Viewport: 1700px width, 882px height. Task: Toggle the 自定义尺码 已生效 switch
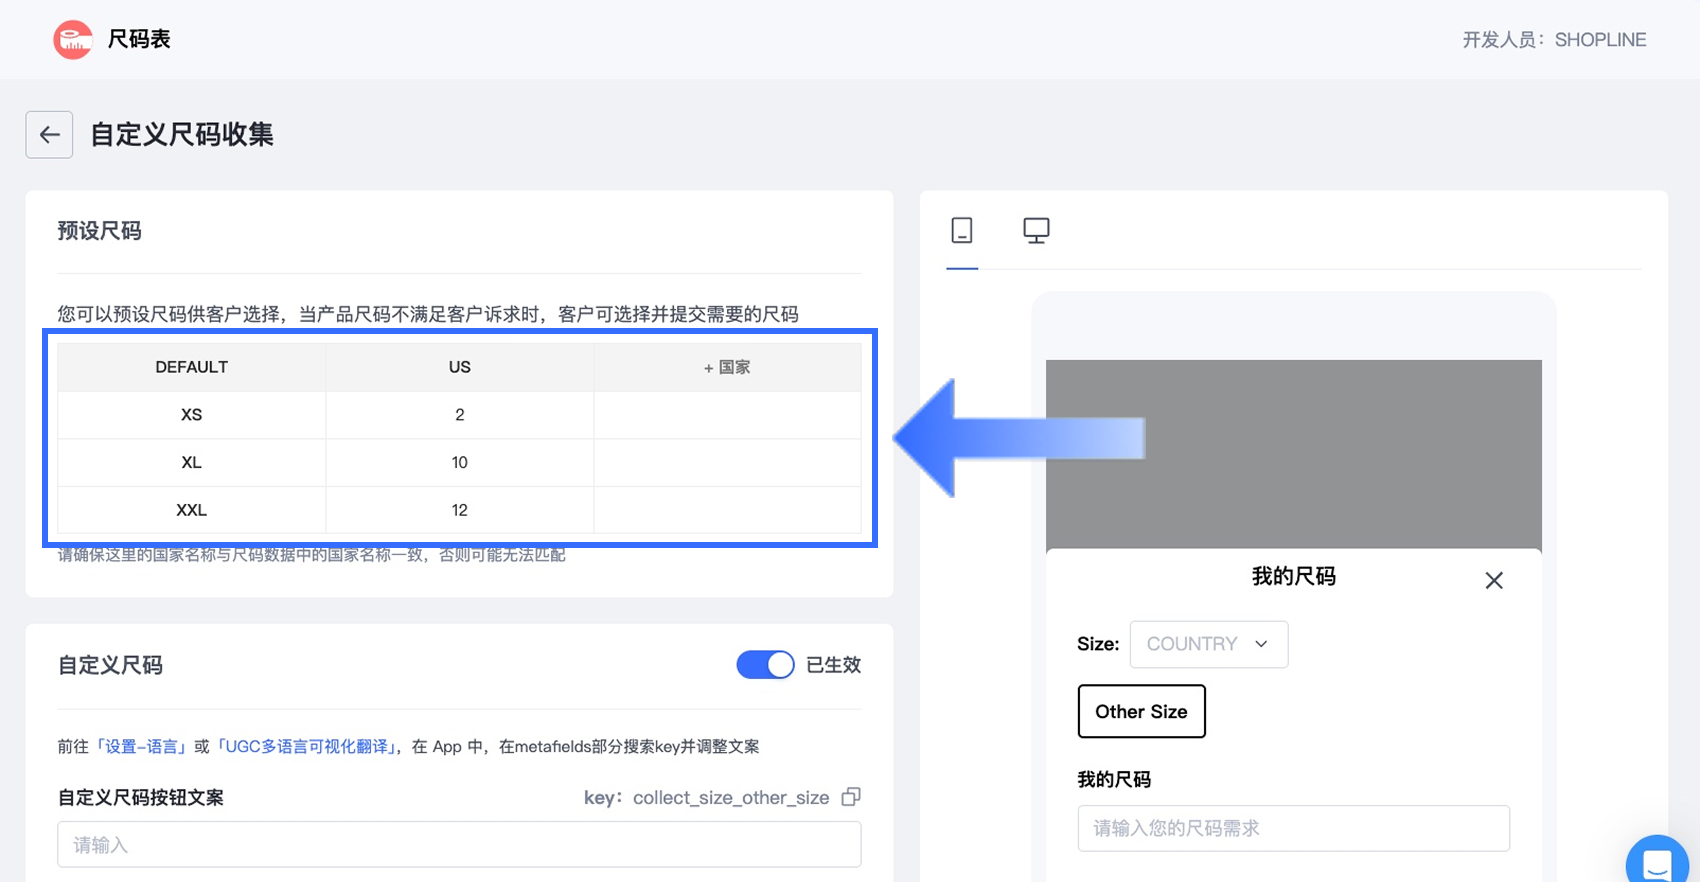[765, 665]
